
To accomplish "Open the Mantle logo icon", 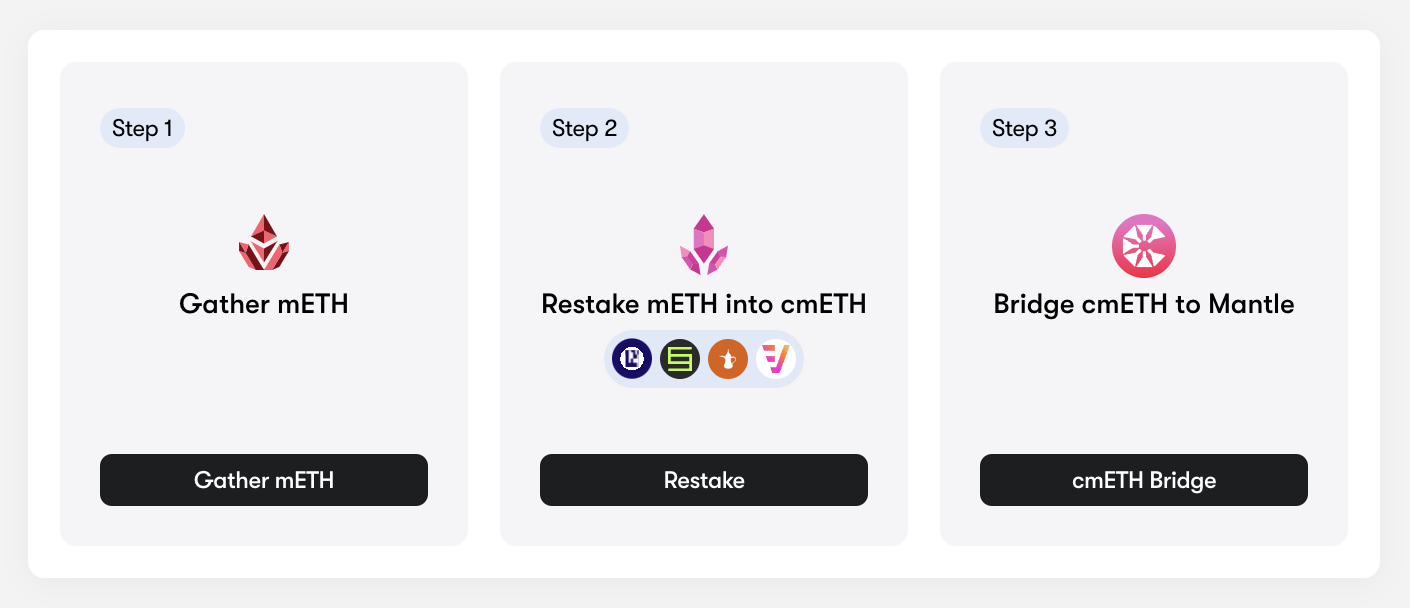I will point(1144,245).
